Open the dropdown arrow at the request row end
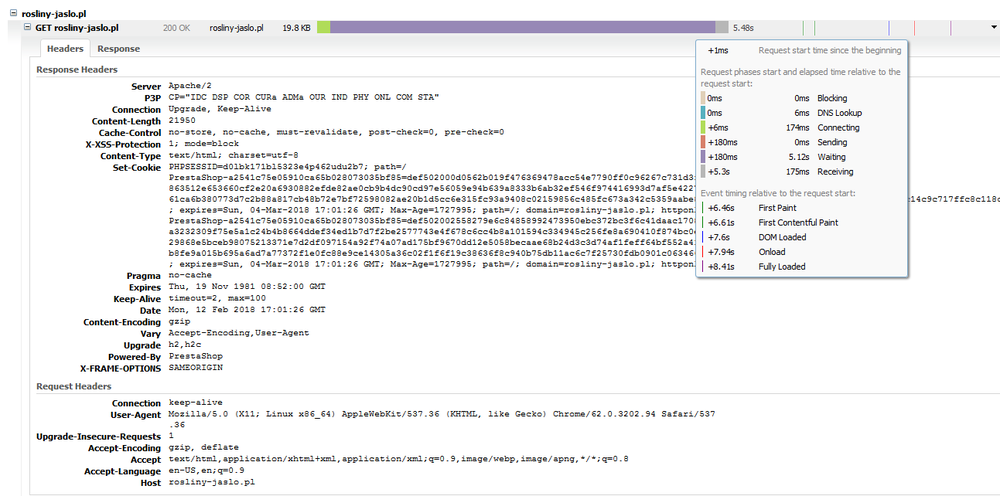The image size is (1000, 496). (994, 27)
